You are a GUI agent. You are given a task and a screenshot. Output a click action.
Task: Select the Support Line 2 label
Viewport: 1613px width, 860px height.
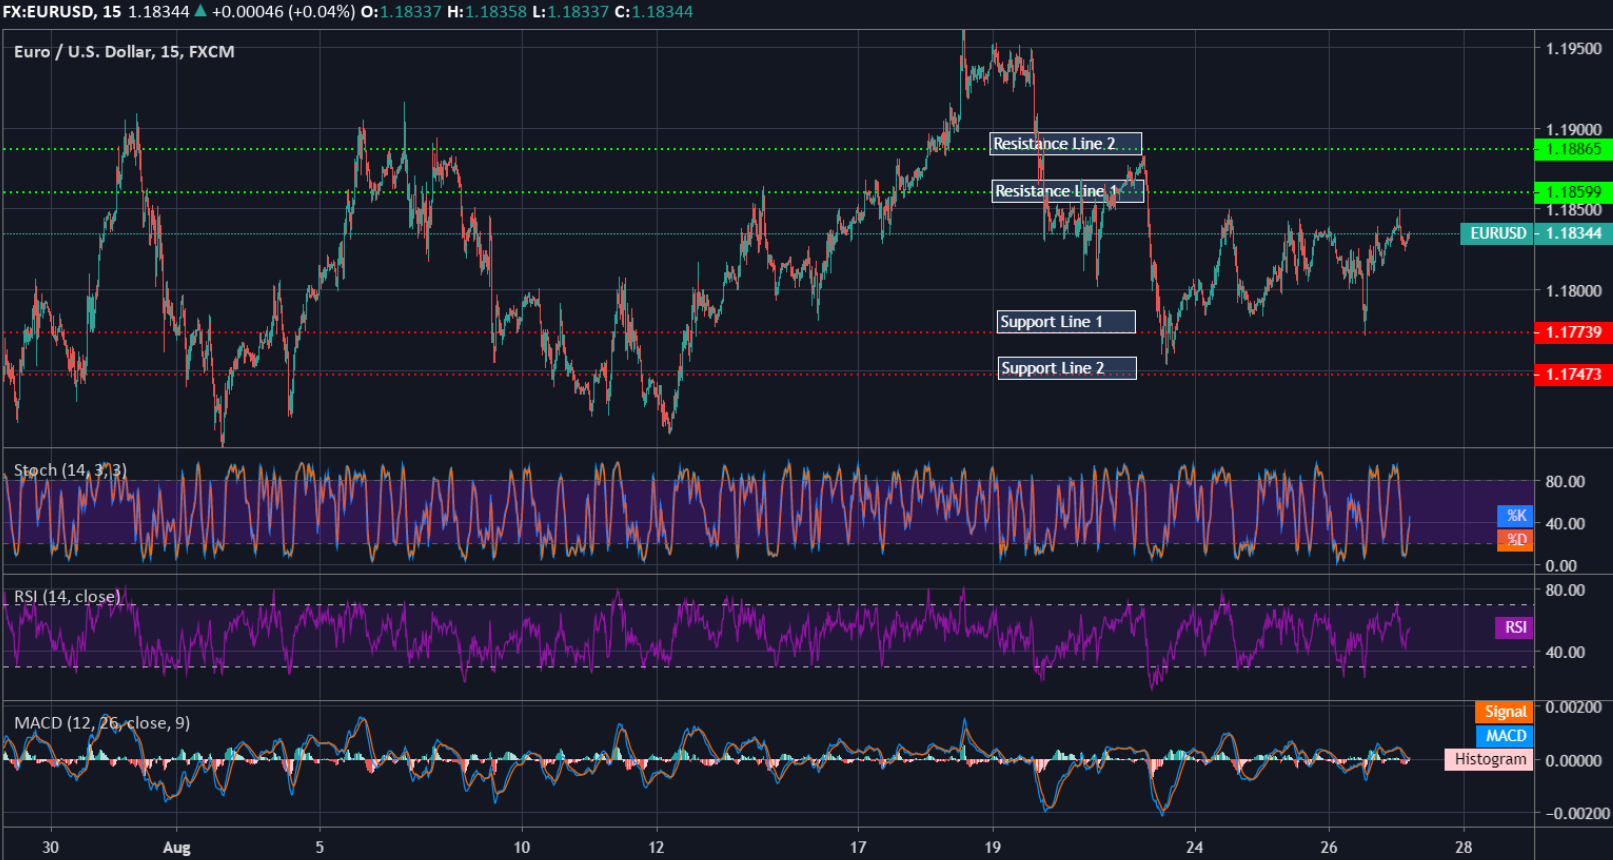1067,369
